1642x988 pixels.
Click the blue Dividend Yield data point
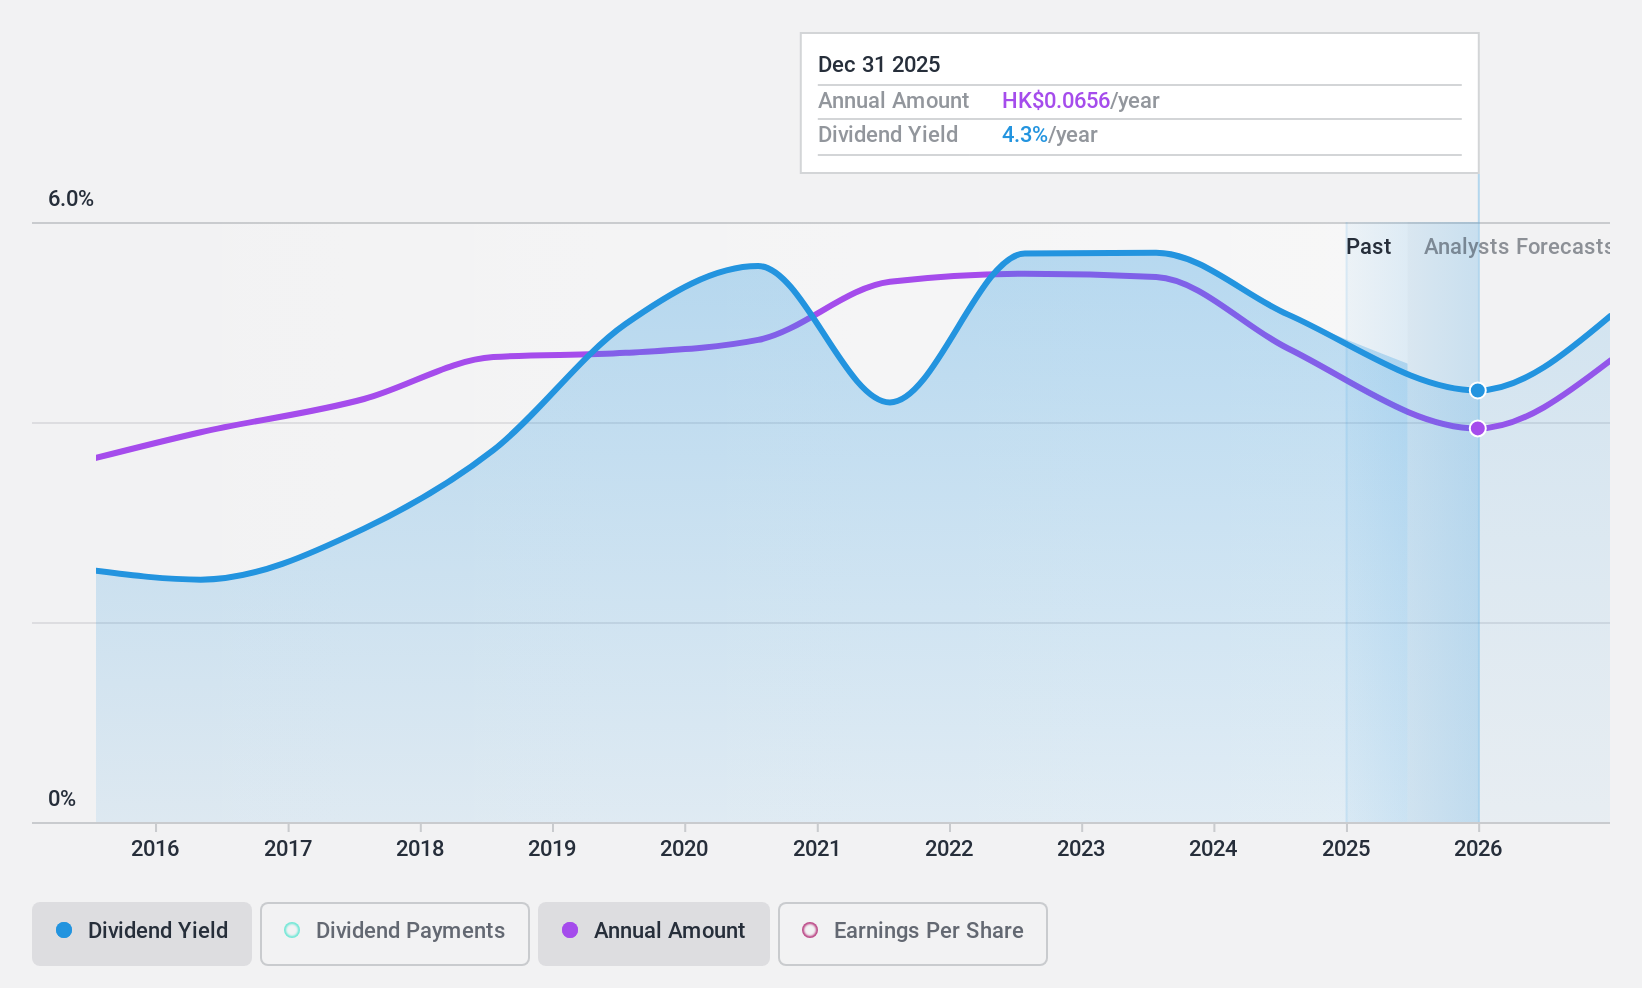pos(1478,390)
